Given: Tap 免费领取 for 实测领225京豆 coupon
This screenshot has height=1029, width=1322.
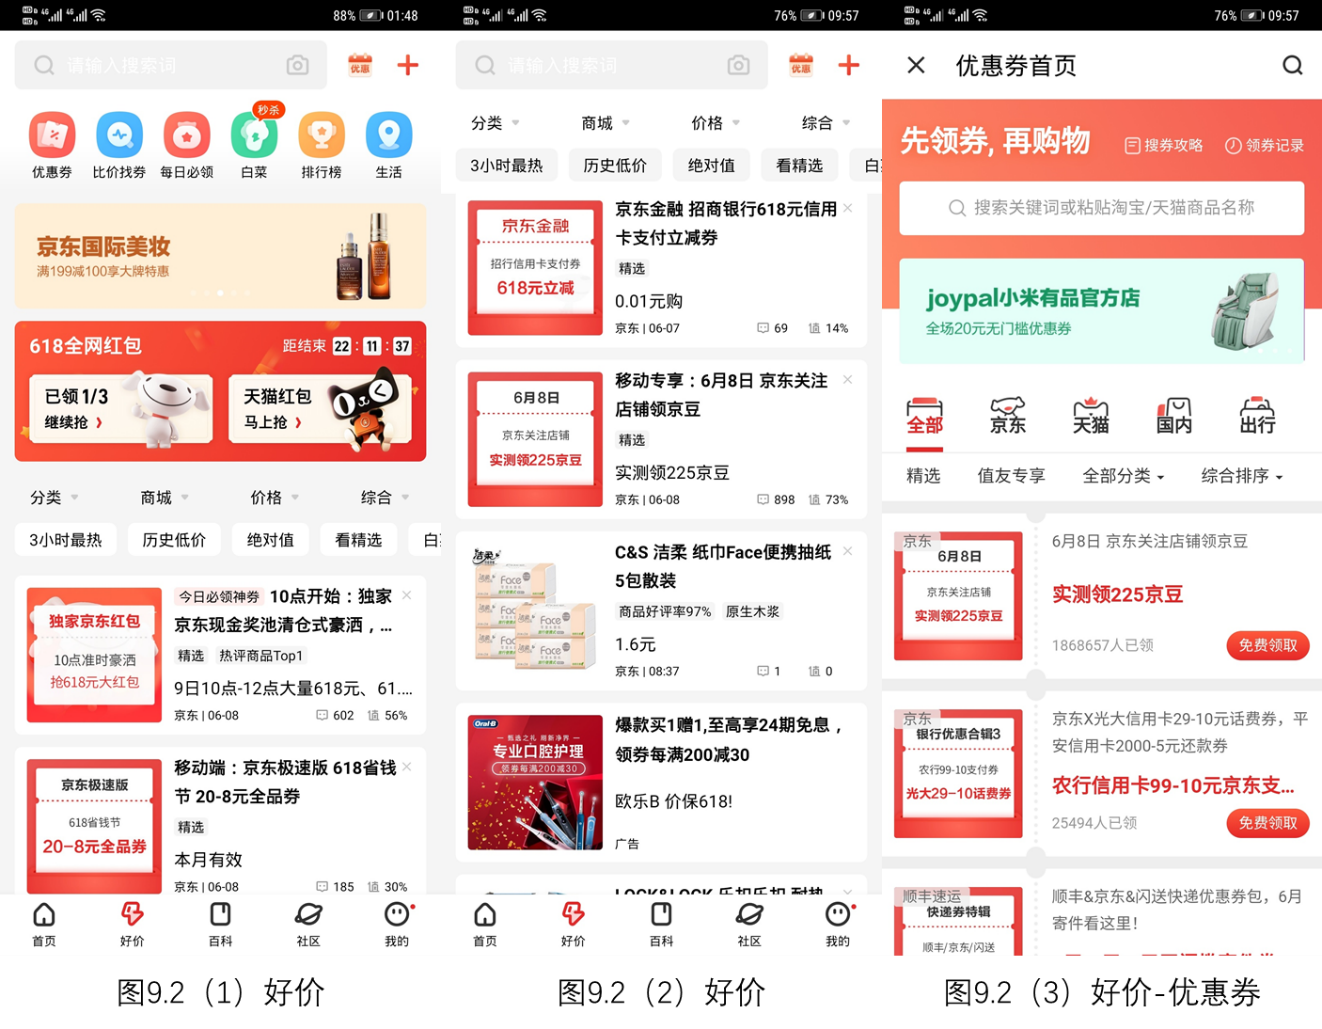Looking at the screenshot, I should pyautogui.click(x=1267, y=645).
